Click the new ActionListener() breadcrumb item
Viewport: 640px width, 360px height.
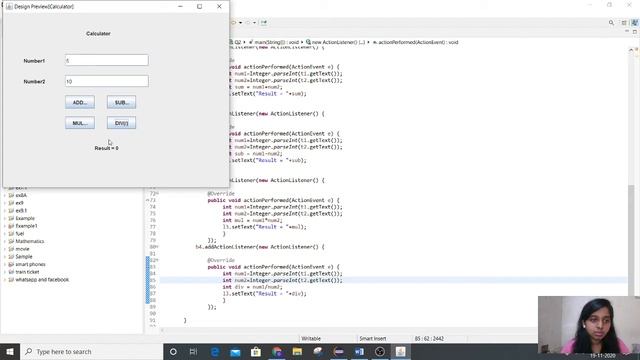coord(336,42)
